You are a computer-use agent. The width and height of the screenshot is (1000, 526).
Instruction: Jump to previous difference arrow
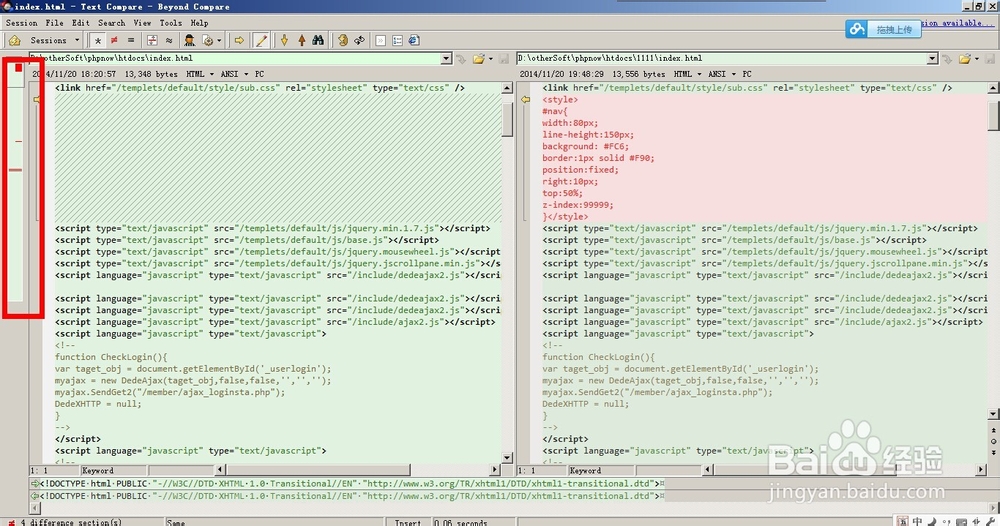302,41
